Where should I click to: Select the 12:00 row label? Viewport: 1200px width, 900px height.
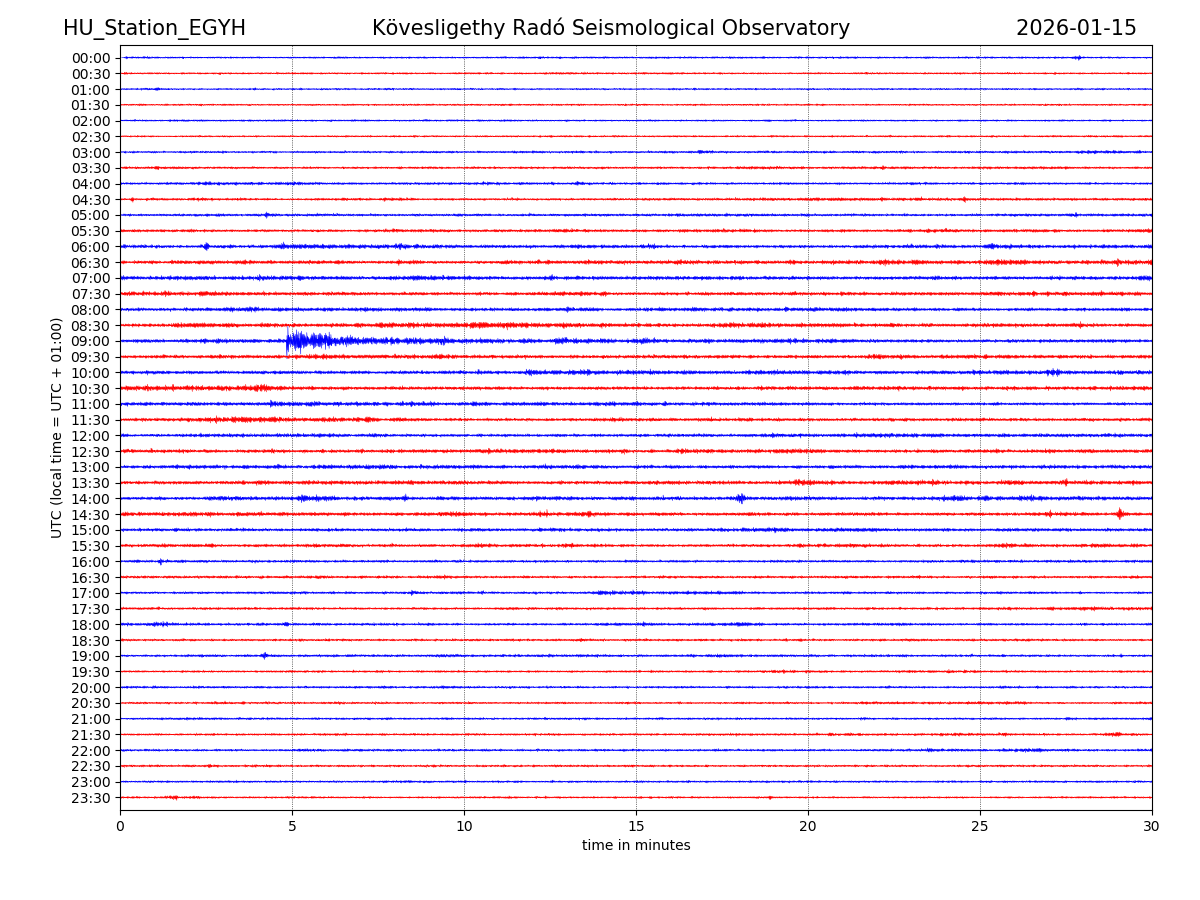point(90,436)
